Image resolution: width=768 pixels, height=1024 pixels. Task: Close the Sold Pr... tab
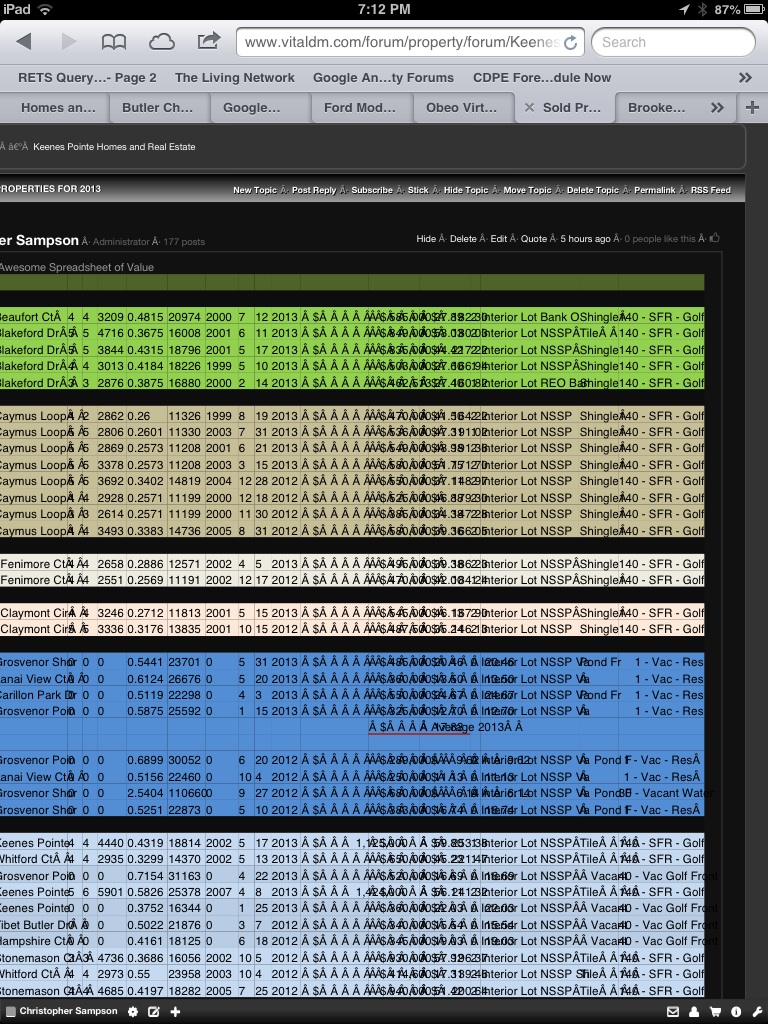(529, 107)
